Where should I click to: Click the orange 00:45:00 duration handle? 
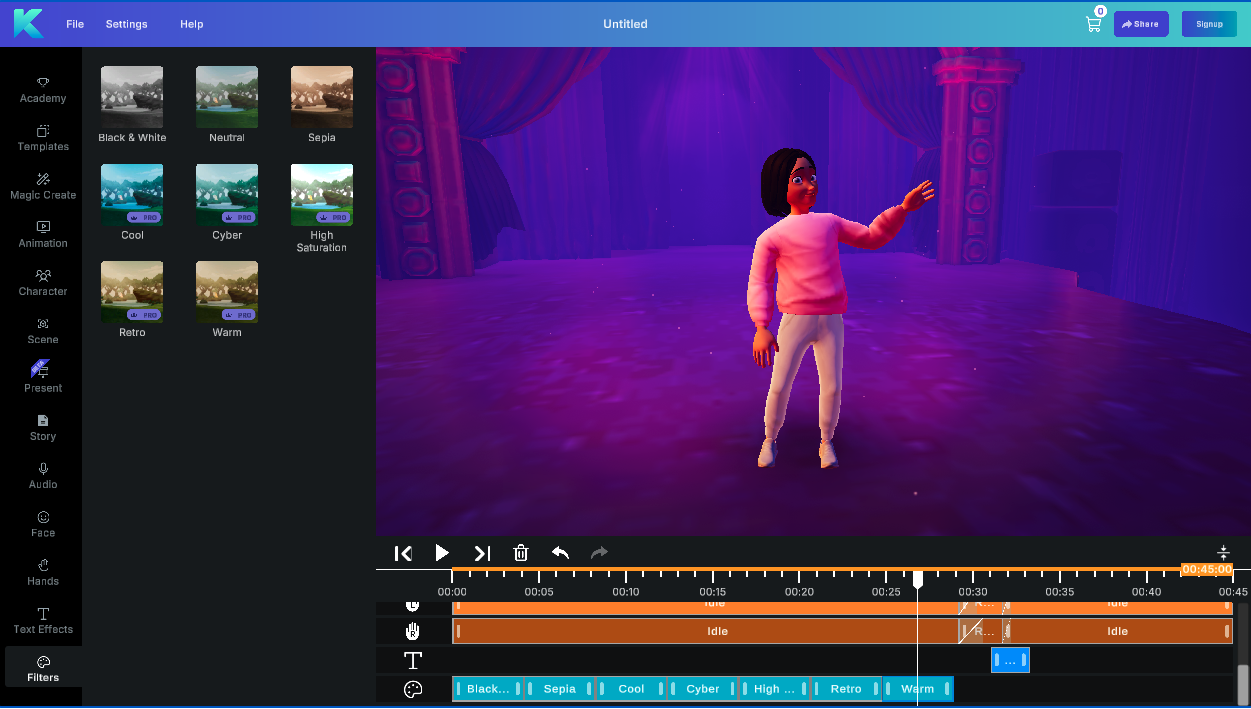pos(1205,569)
